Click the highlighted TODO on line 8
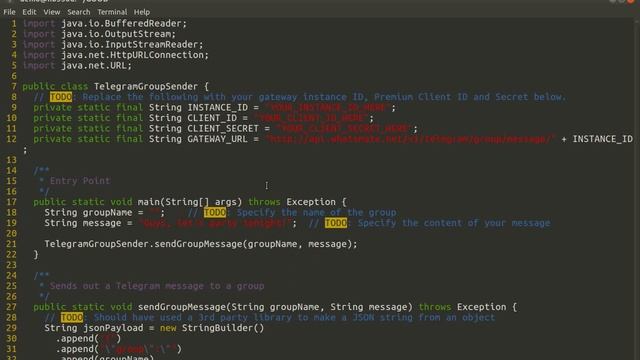Image resolution: width=640 pixels, height=360 pixels. [x=61, y=97]
